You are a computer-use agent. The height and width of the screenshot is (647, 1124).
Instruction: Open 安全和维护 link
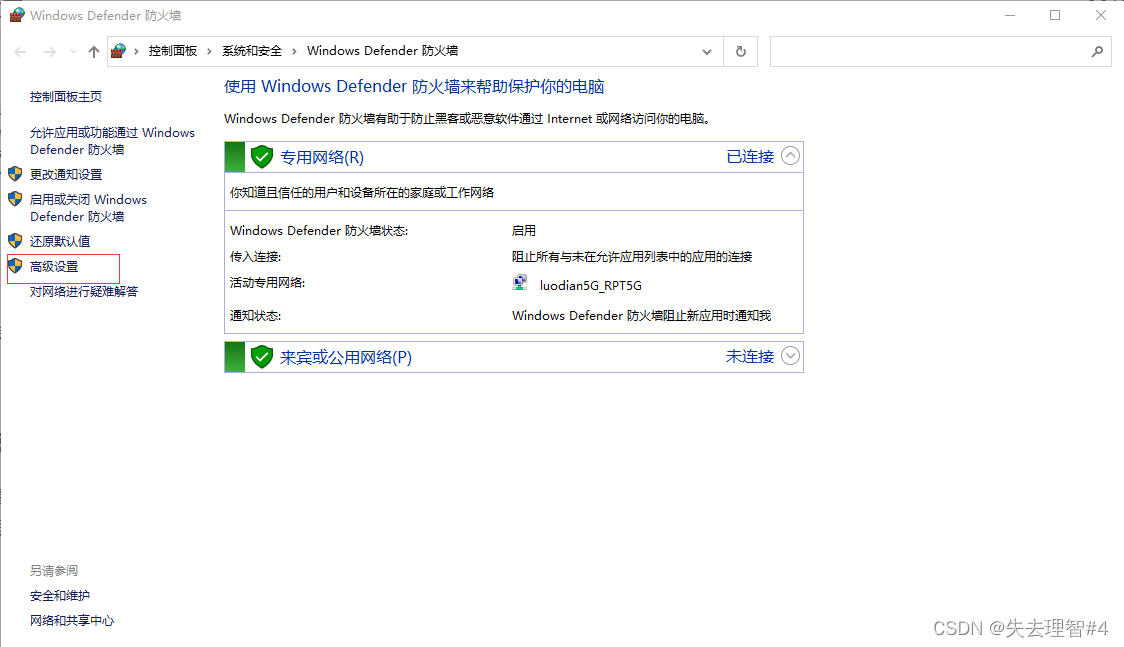pos(59,595)
